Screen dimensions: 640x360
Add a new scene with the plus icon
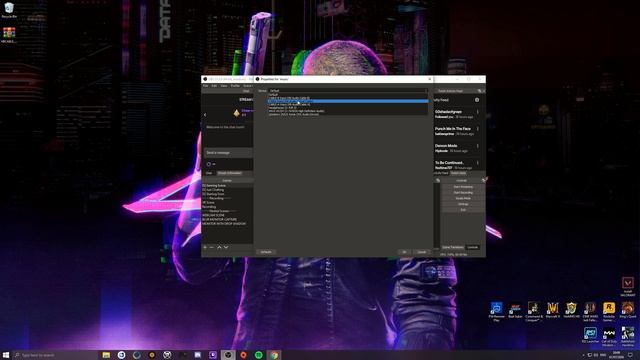(205, 247)
